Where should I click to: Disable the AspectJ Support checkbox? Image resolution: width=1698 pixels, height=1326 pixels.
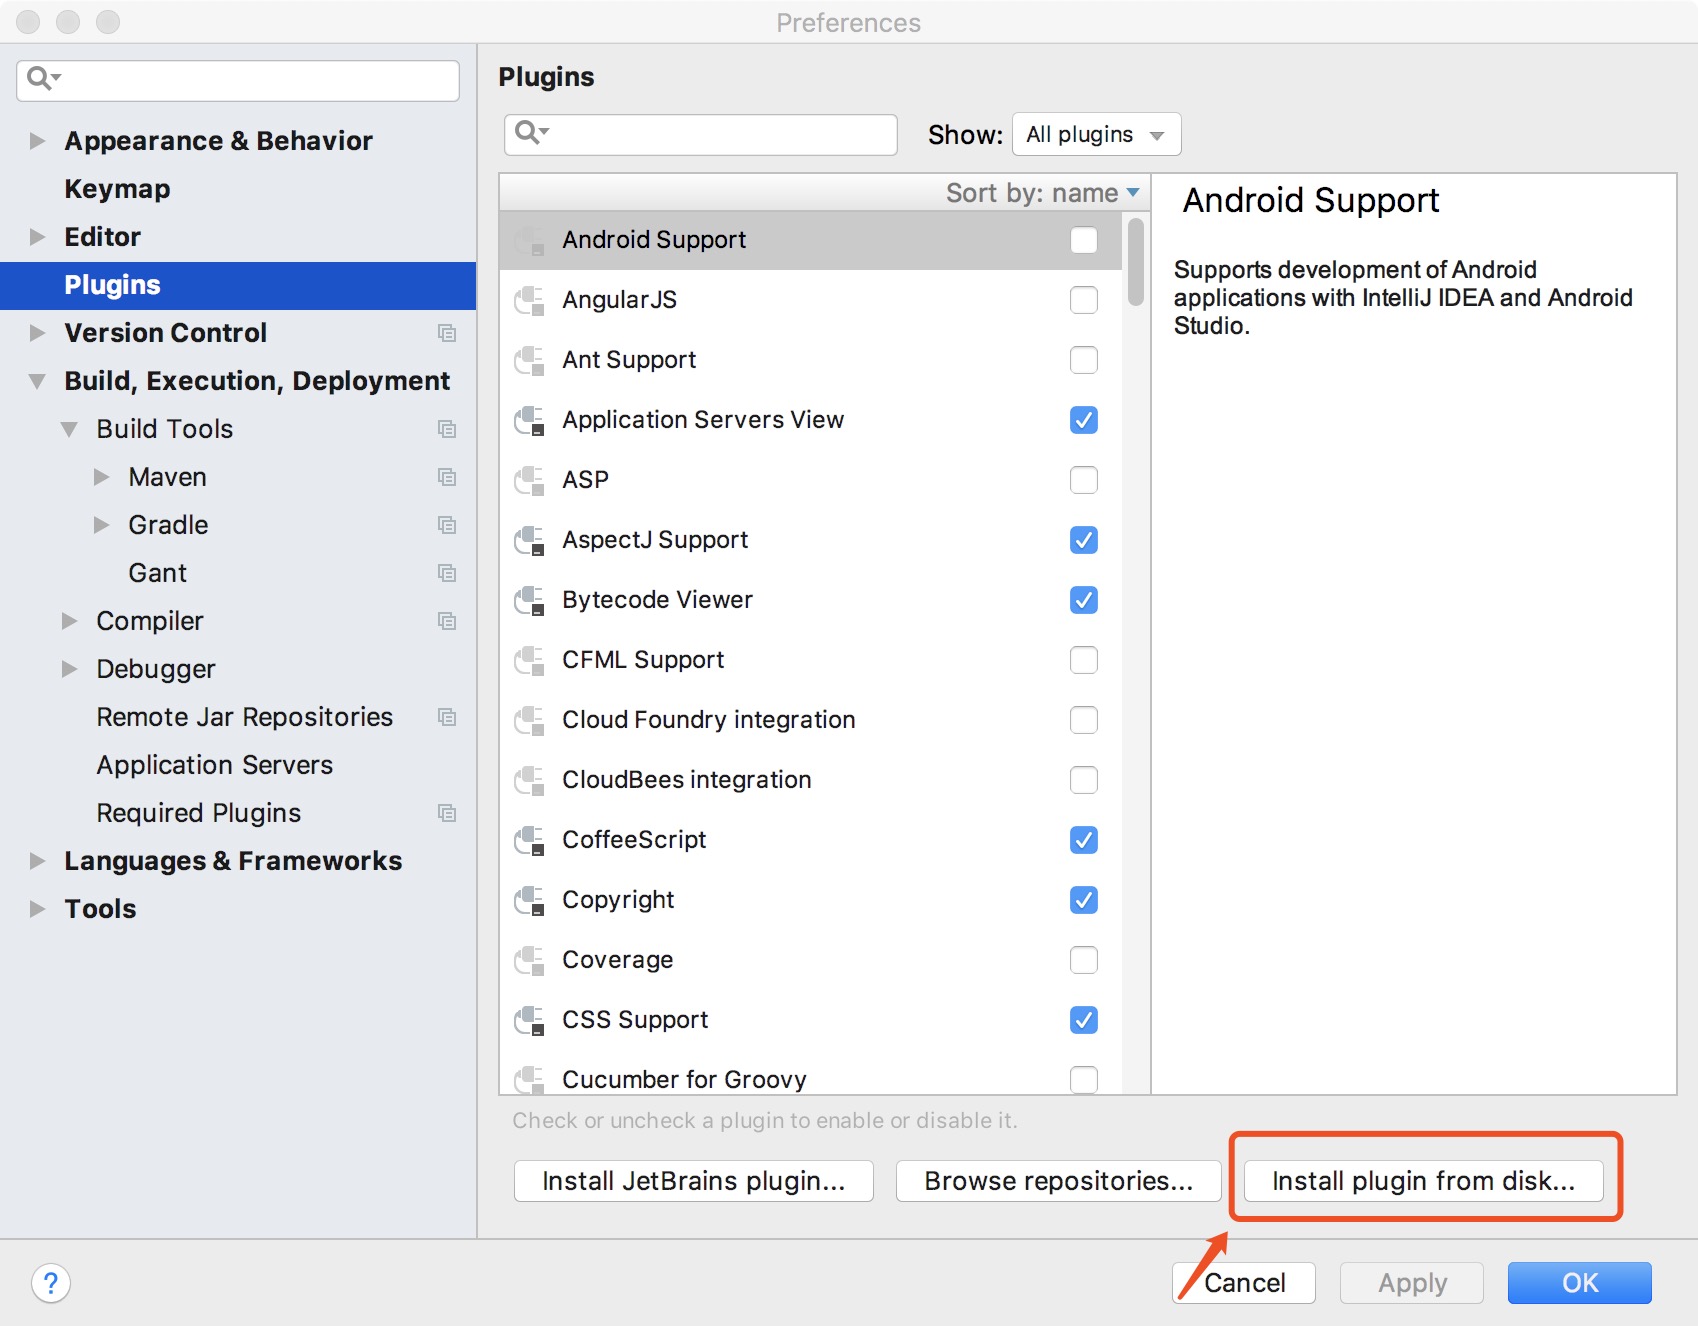(1084, 540)
